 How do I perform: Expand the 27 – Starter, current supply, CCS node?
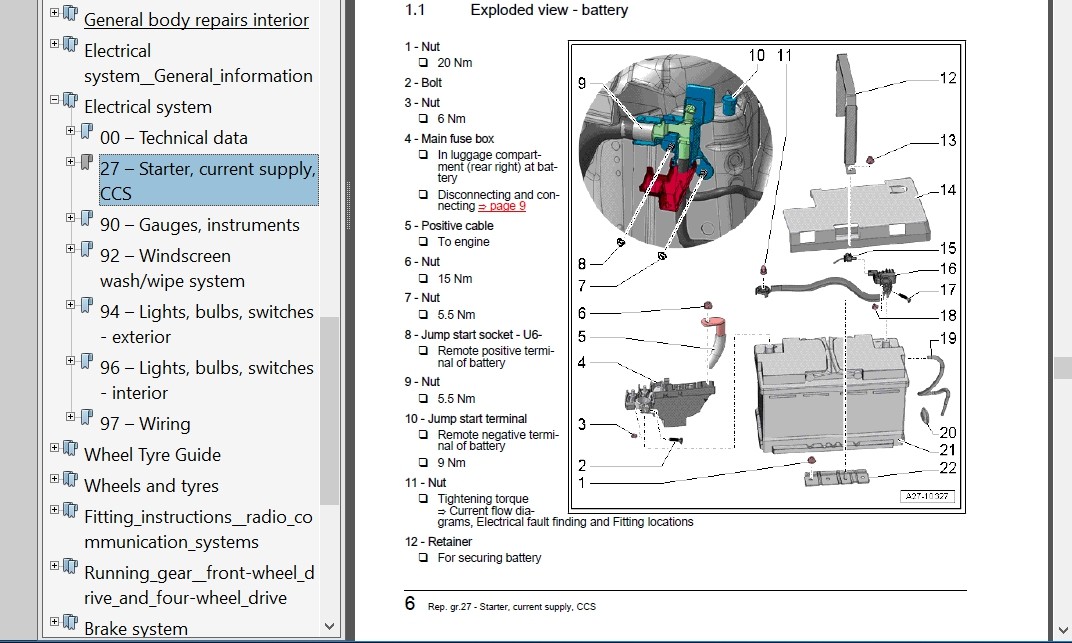[70, 162]
